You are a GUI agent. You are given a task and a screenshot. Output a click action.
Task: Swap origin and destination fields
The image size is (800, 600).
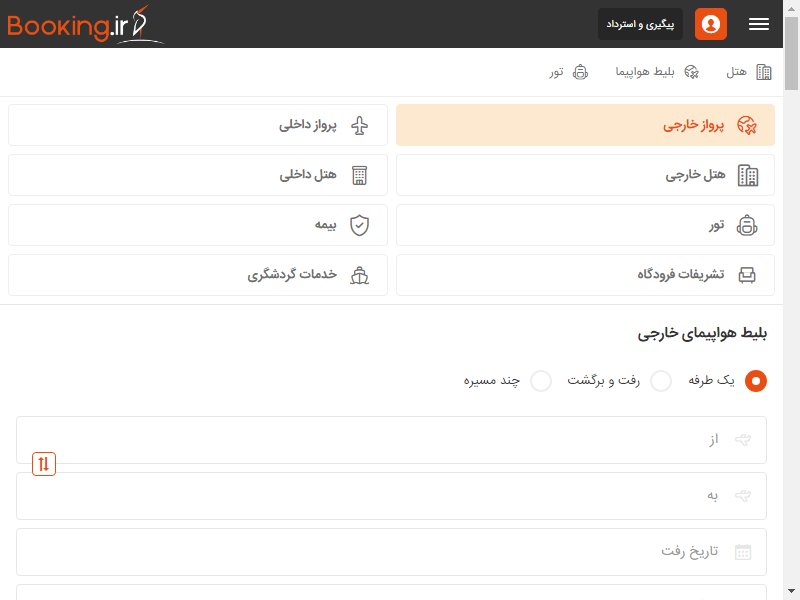pyautogui.click(x=44, y=464)
